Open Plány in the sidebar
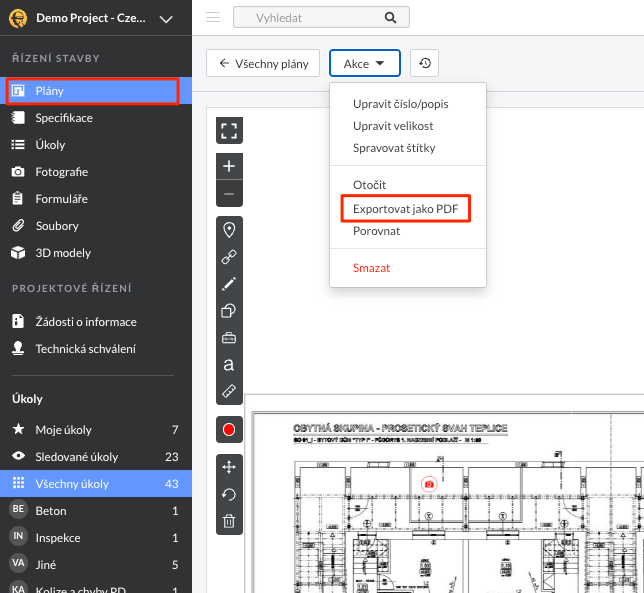 pyautogui.click(x=96, y=91)
